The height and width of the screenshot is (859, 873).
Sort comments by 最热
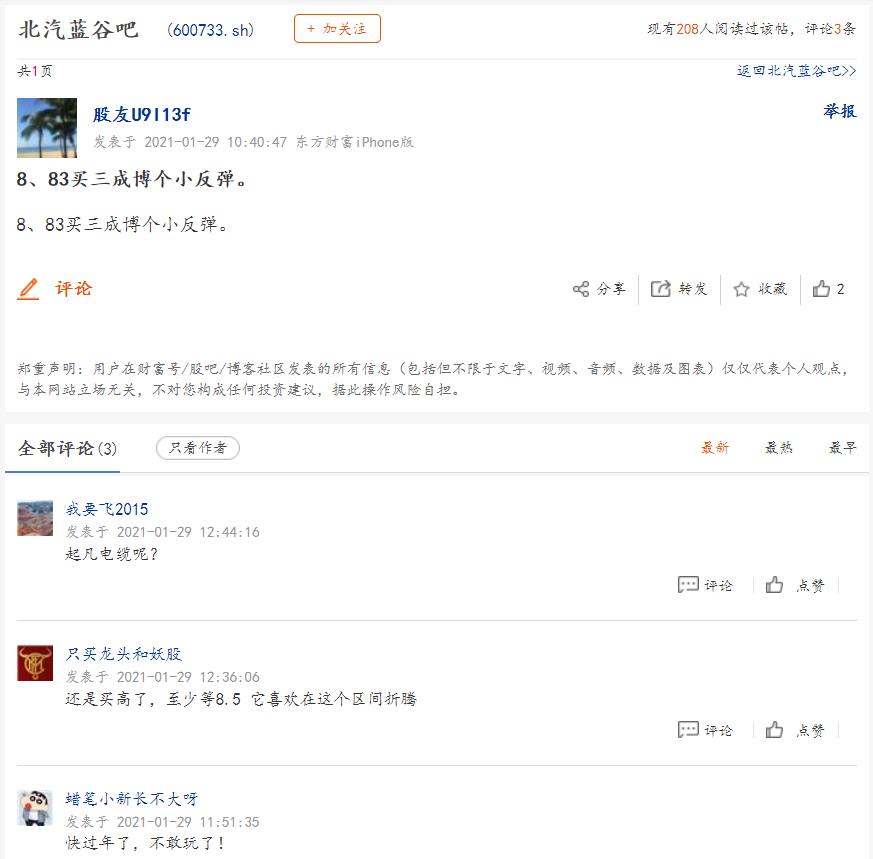pos(778,448)
